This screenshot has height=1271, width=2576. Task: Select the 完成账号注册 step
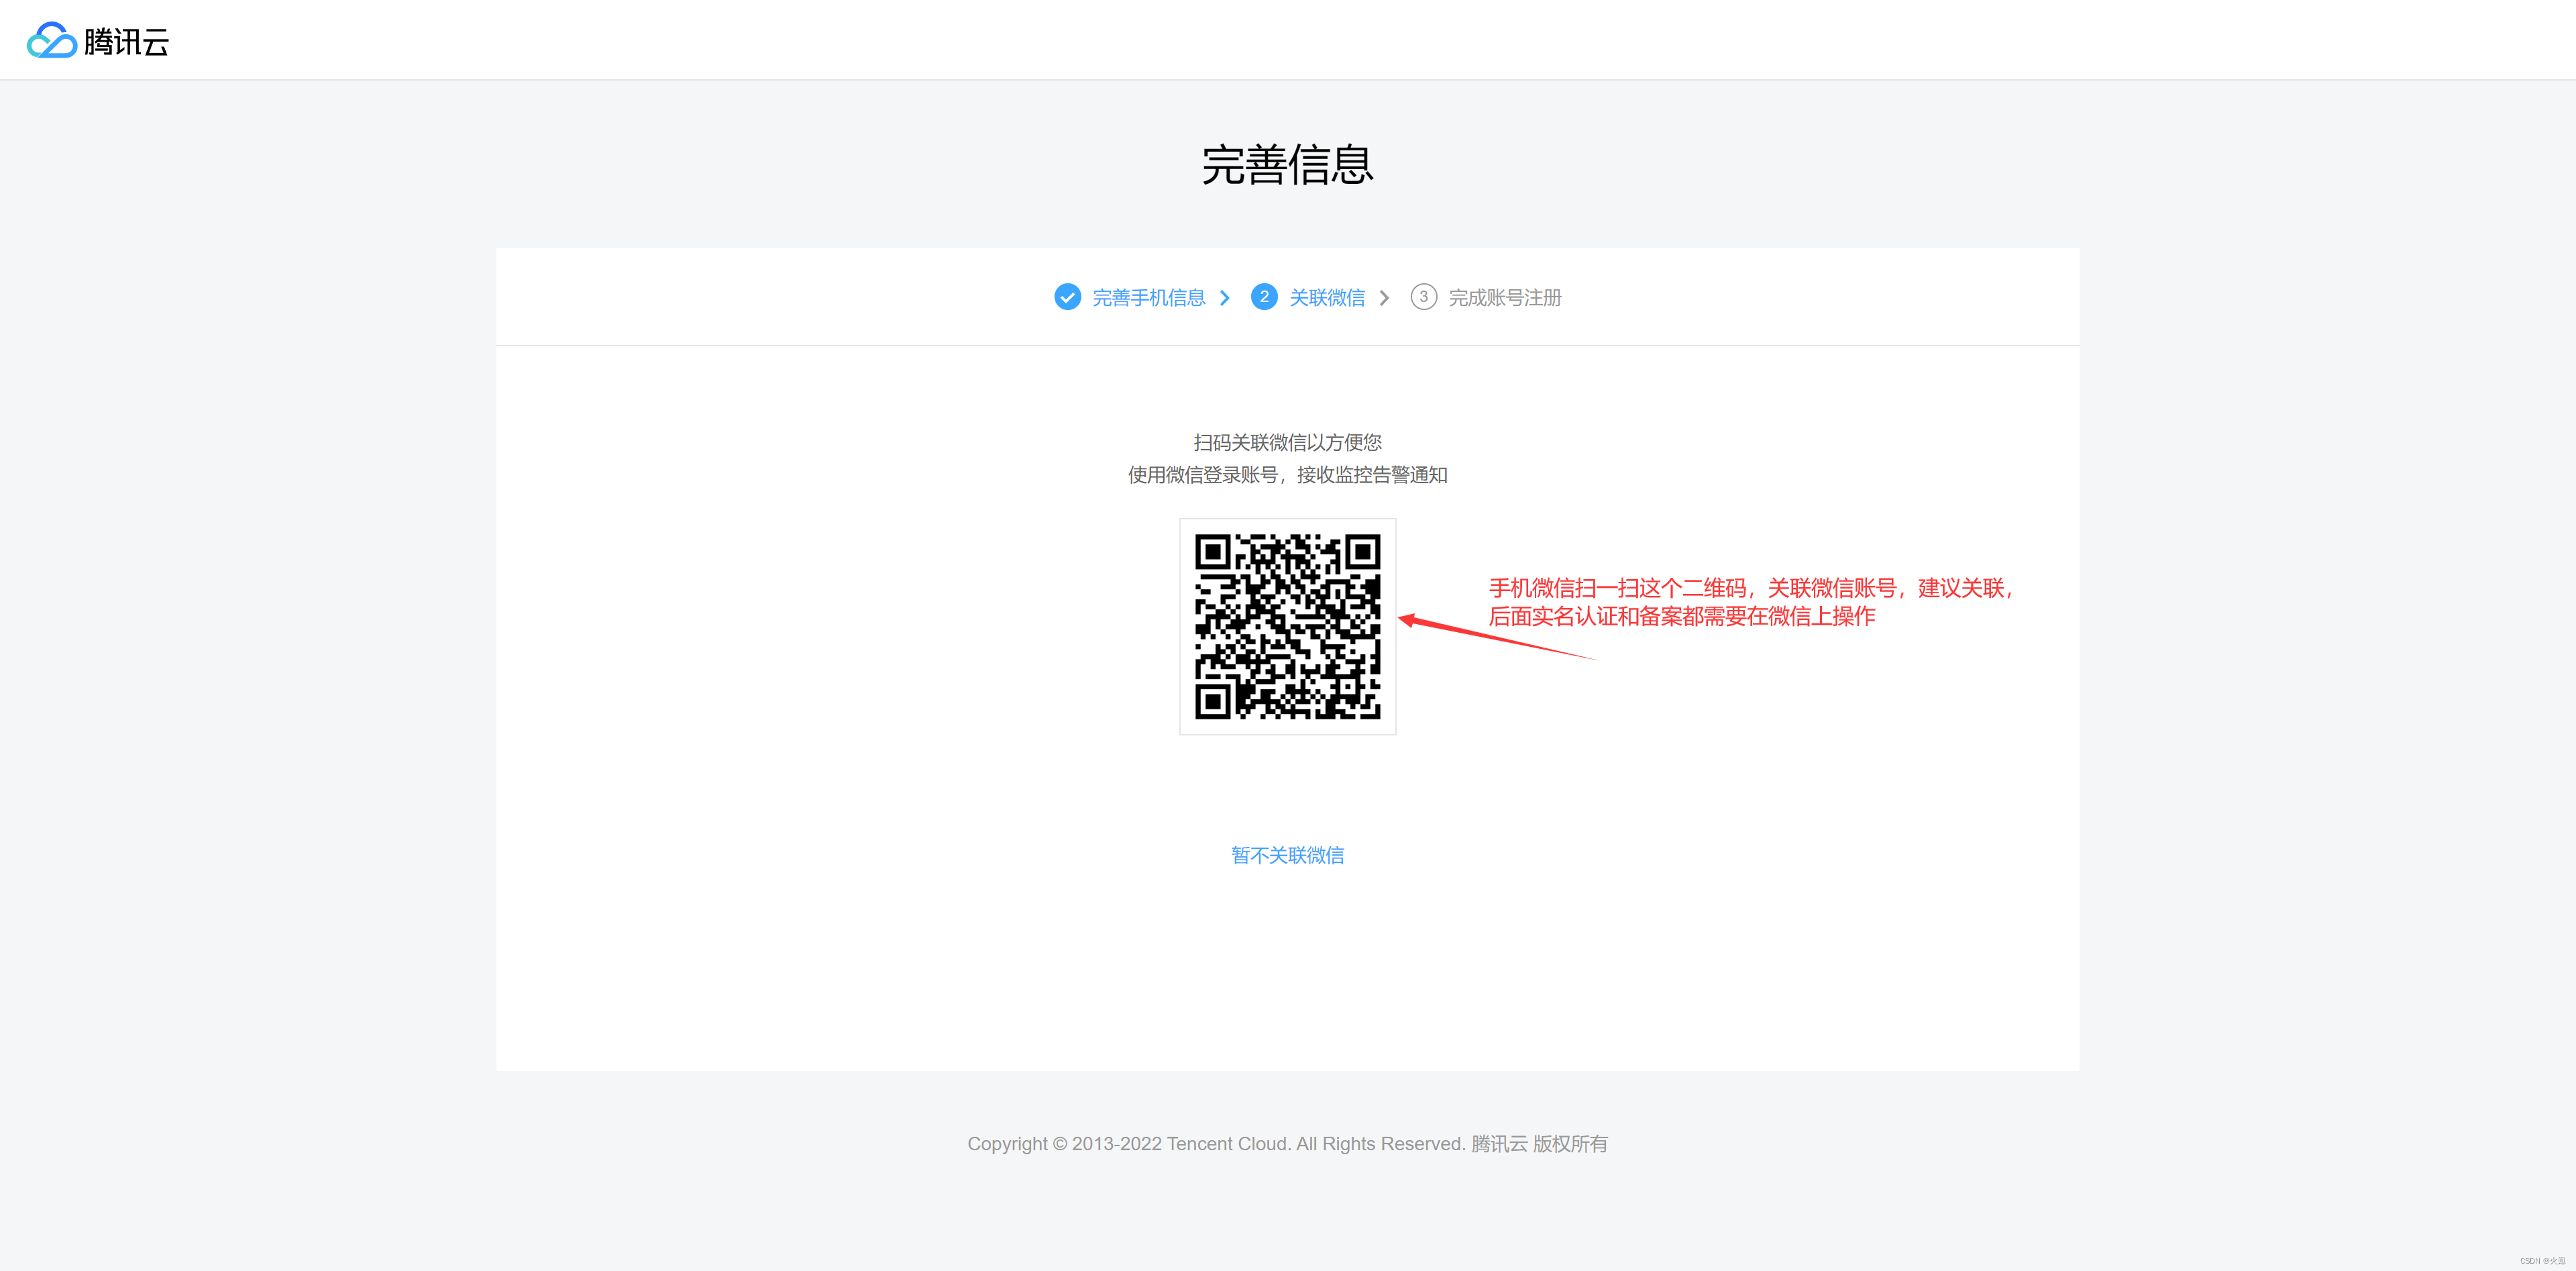(x=1505, y=298)
